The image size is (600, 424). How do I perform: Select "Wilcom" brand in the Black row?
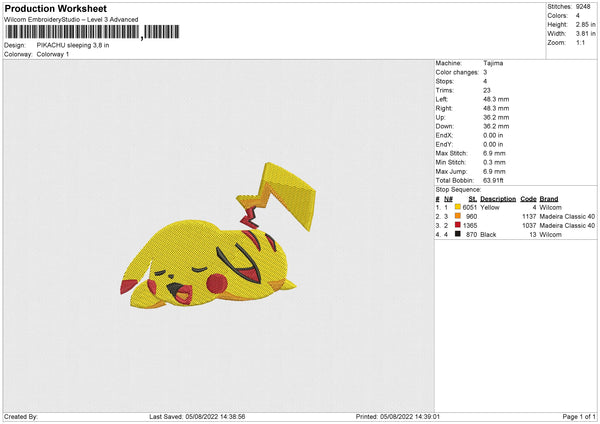[551, 234]
